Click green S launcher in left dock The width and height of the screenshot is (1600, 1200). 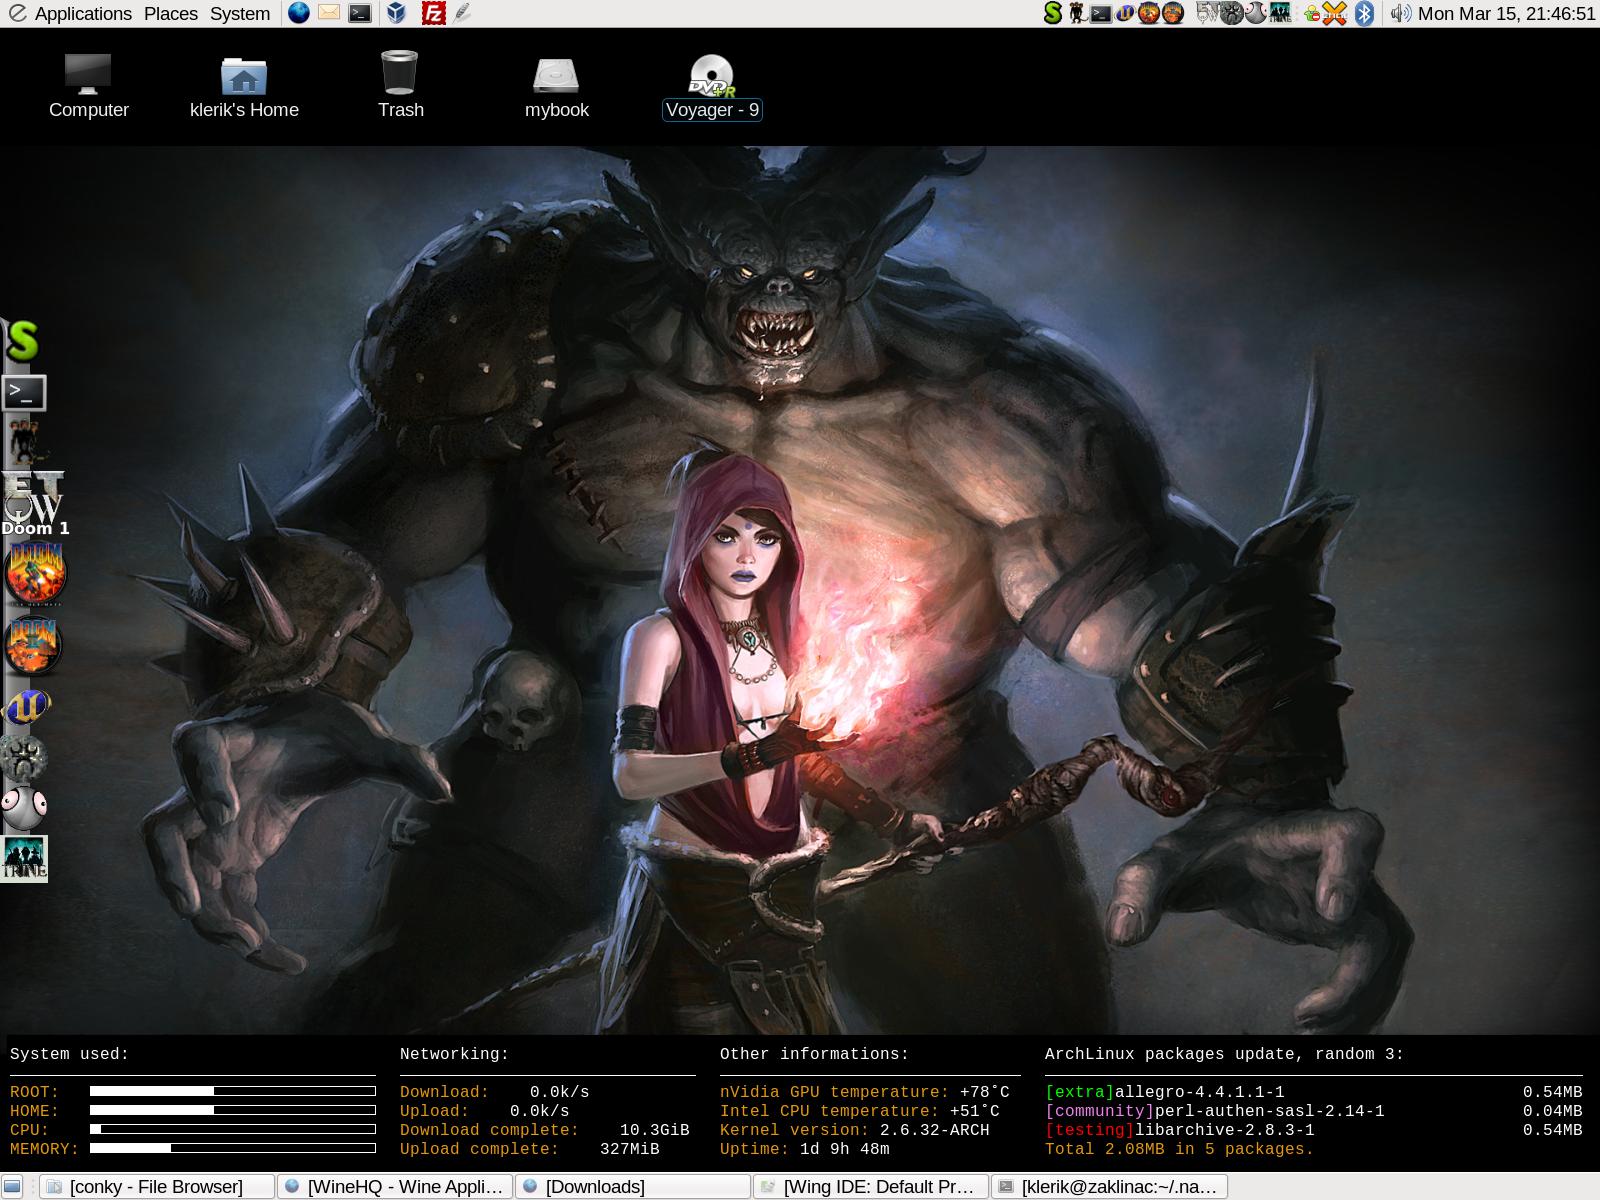[x=22, y=342]
